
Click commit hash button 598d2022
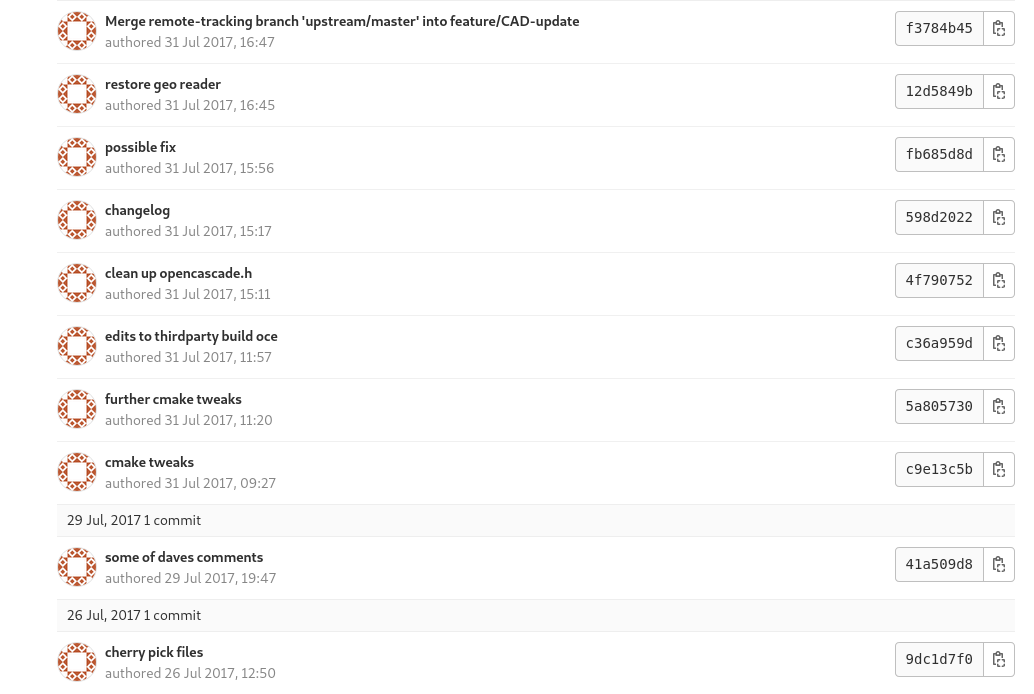click(939, 218)
